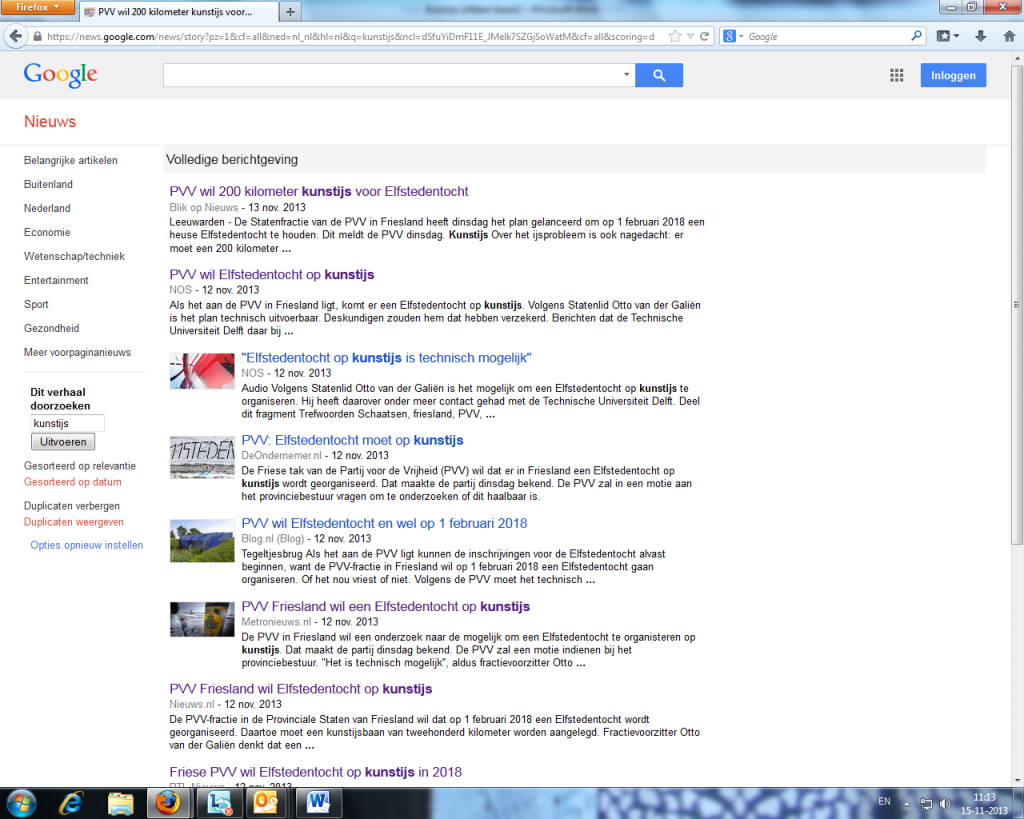
Task: Click the red NOS article thumbnail
Action: tap(202, 371)
